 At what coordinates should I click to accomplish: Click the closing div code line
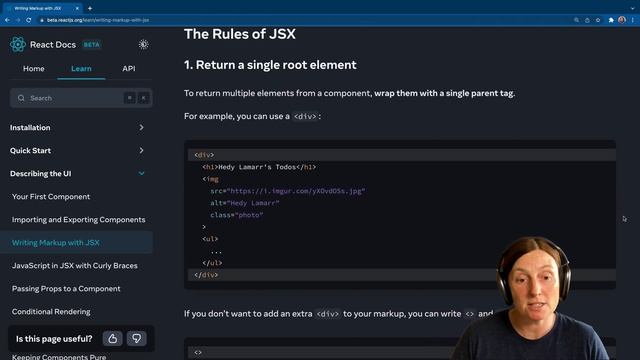coord(402,275)
